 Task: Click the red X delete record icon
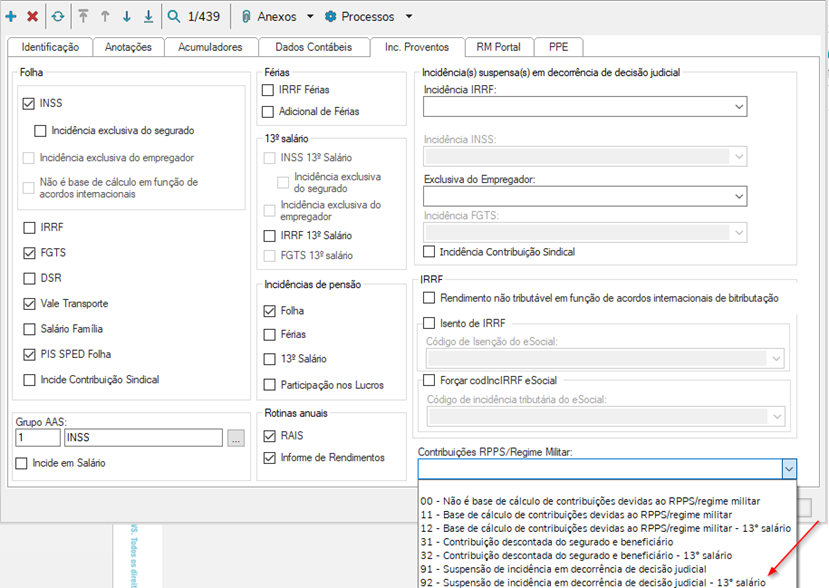[32, 16]
